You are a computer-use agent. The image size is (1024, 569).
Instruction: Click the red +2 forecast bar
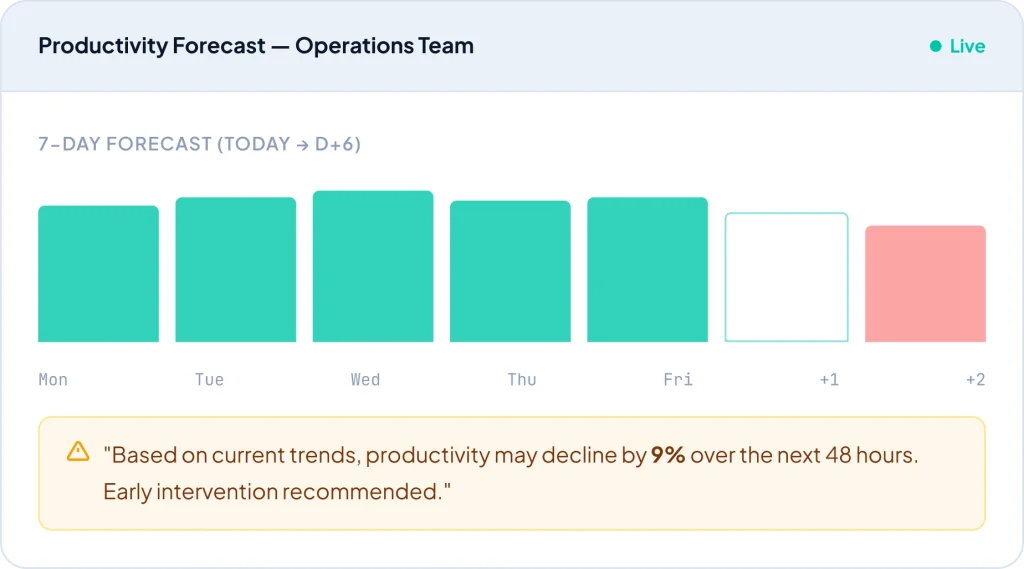pos(925,284)
